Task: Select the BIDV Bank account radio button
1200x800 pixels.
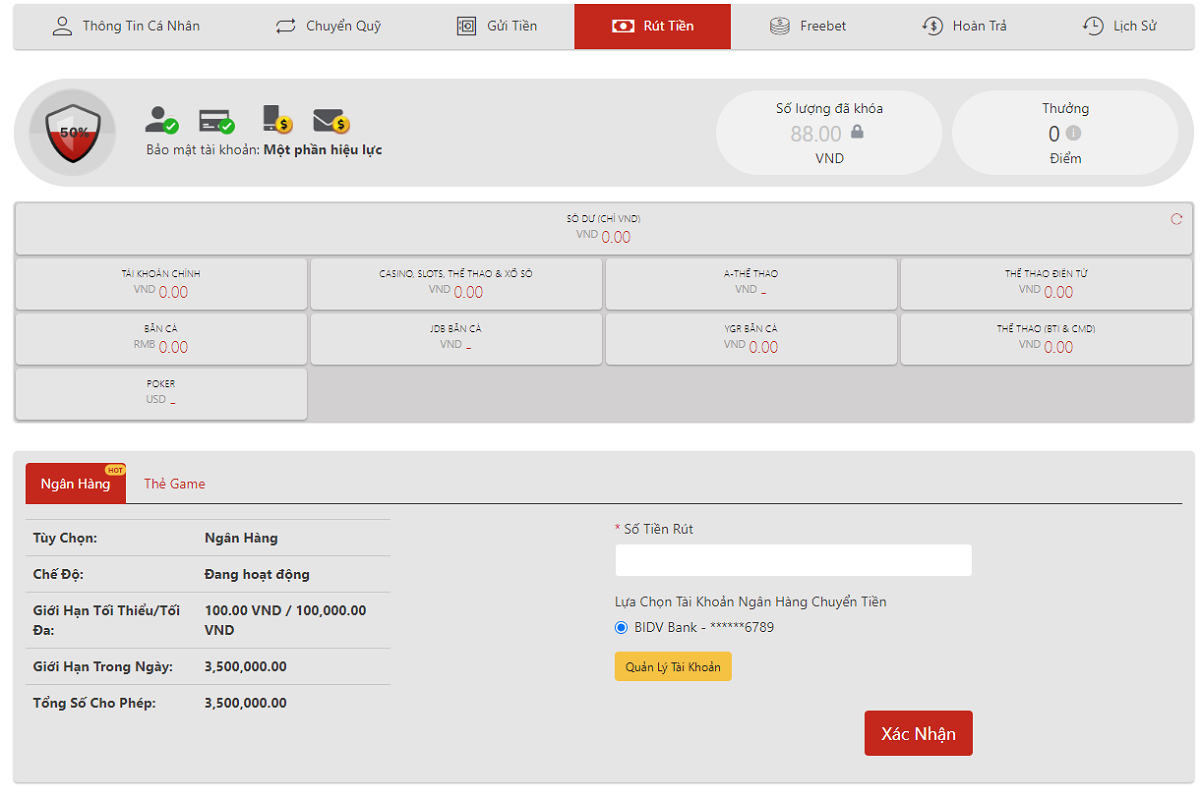Action: tap(621, 628)
